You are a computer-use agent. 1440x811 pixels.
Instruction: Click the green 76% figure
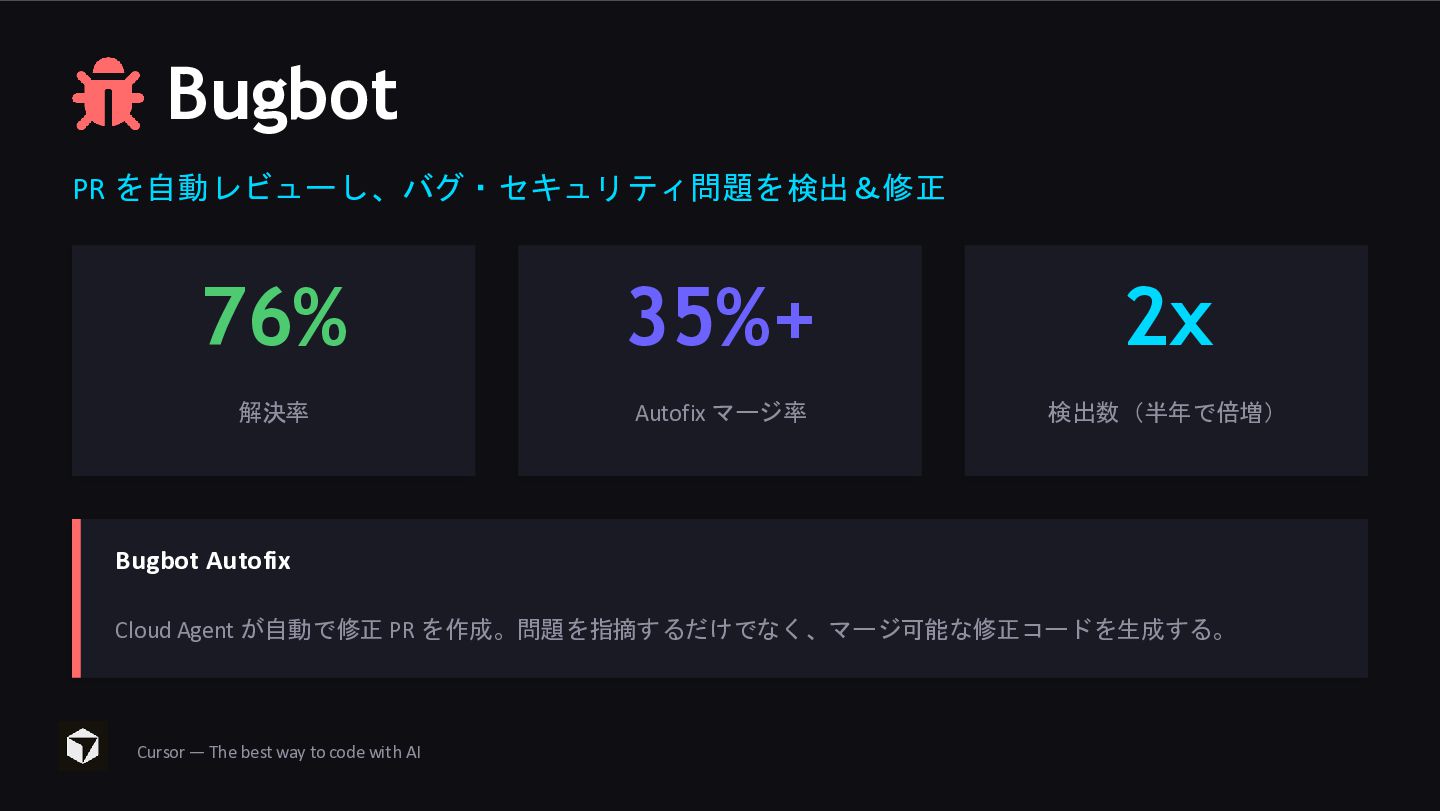click(x=275, y=316)
